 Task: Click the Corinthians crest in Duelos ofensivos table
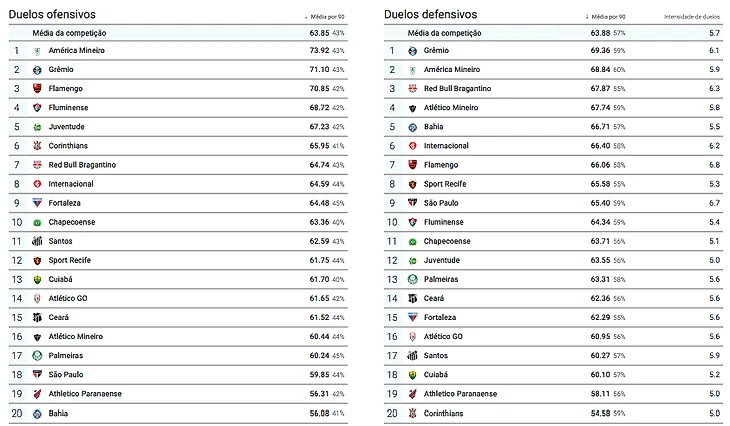(x=37, y=146)
